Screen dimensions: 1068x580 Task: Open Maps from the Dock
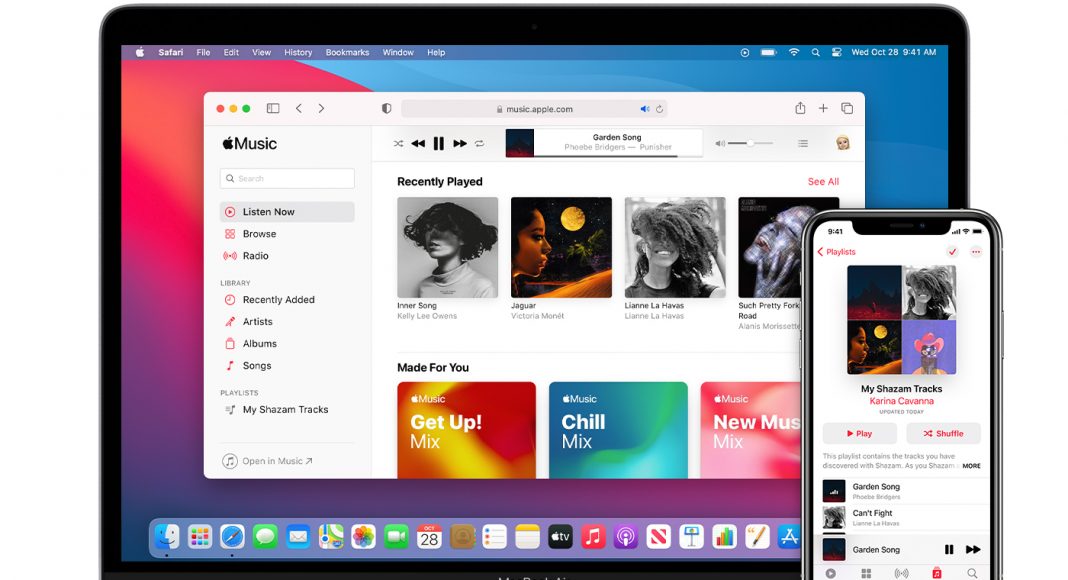pos(331,537)
